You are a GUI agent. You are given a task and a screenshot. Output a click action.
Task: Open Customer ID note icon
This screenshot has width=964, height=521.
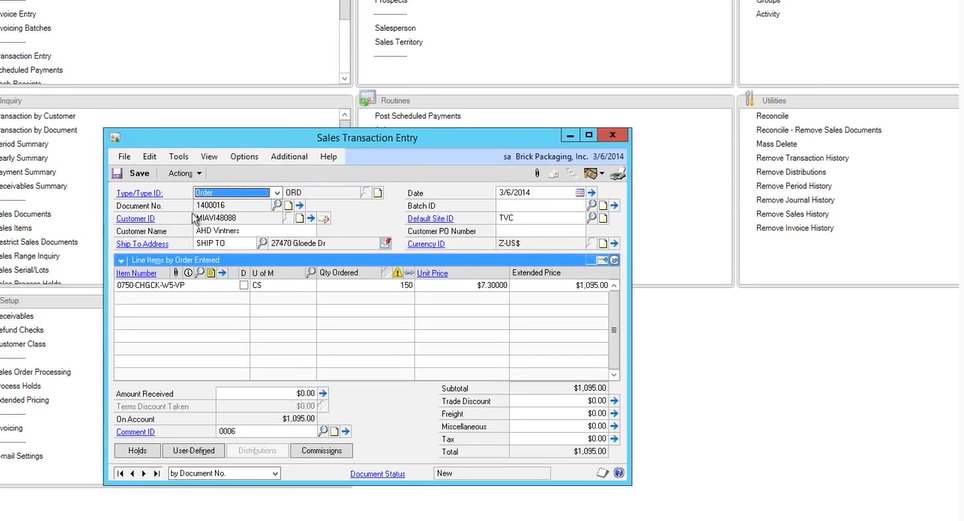[299, 218]
